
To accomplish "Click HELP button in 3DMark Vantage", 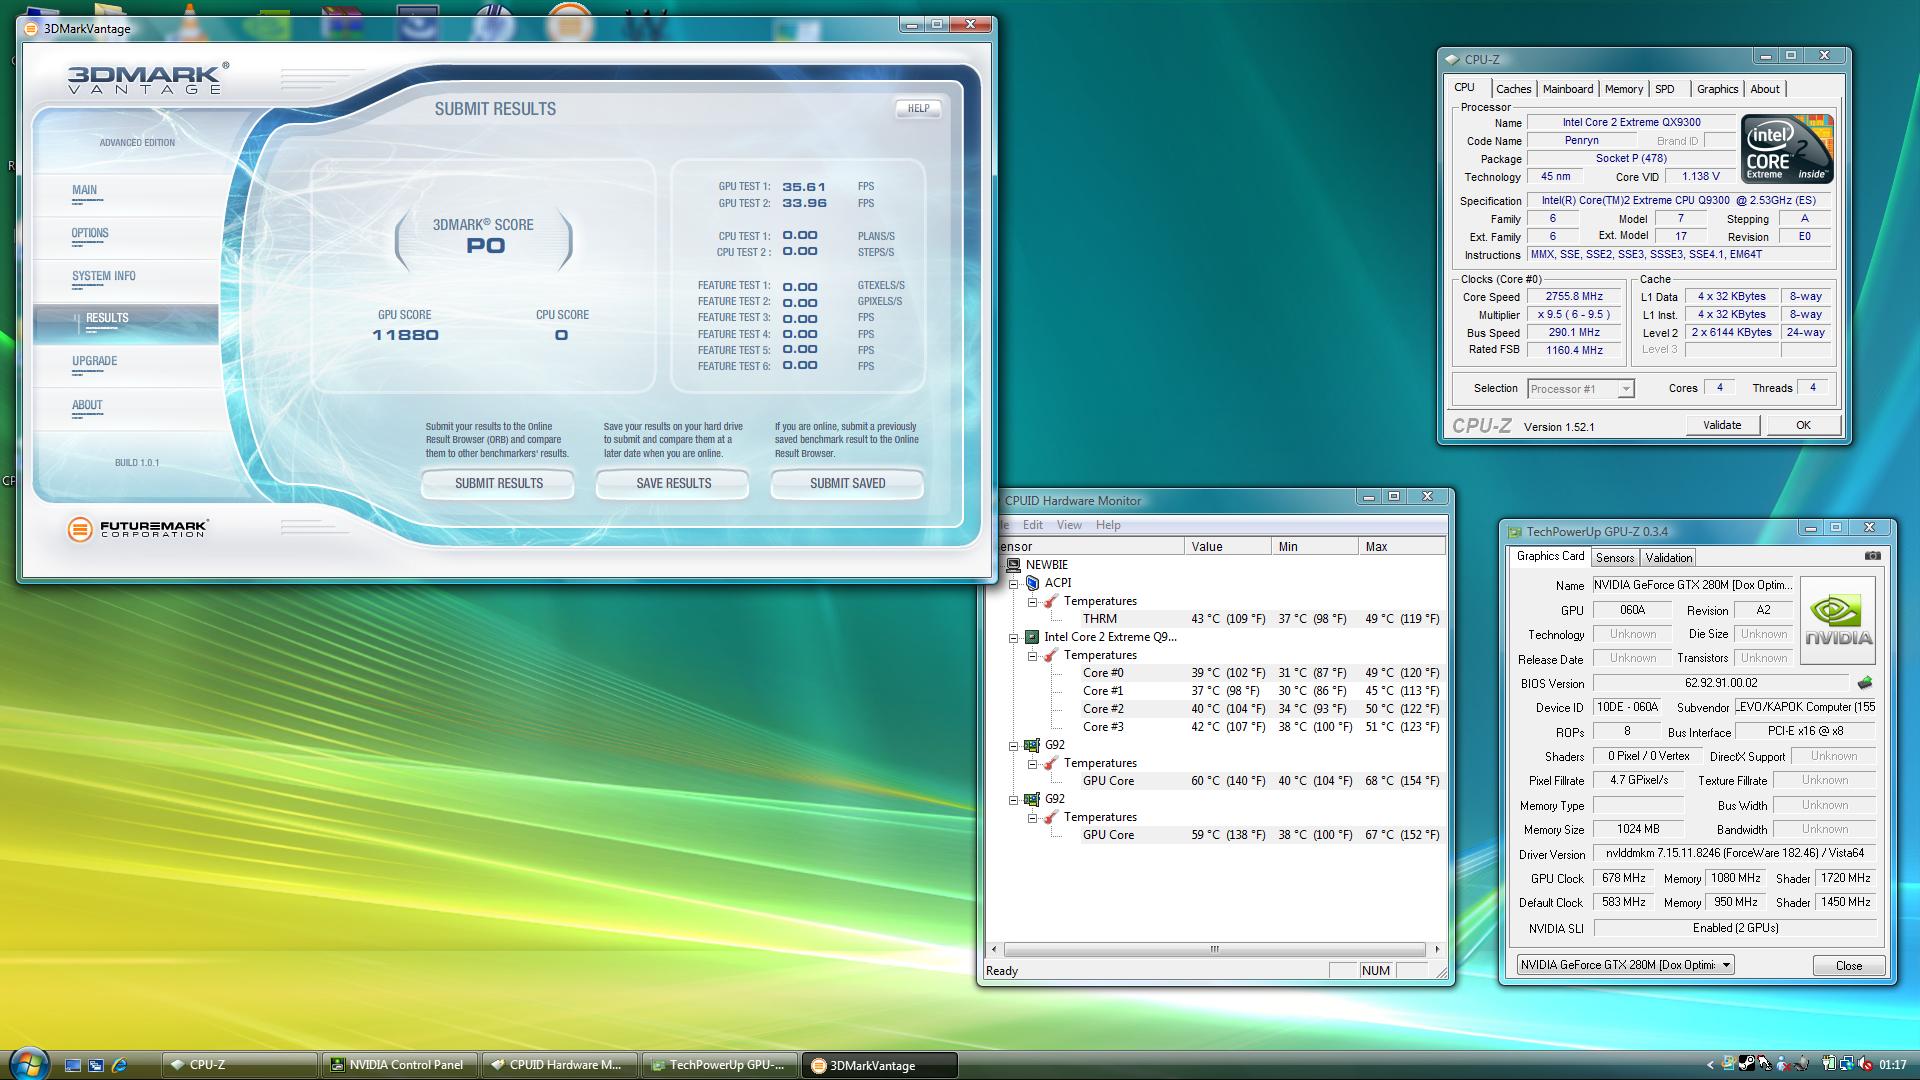I will [918, 108].
